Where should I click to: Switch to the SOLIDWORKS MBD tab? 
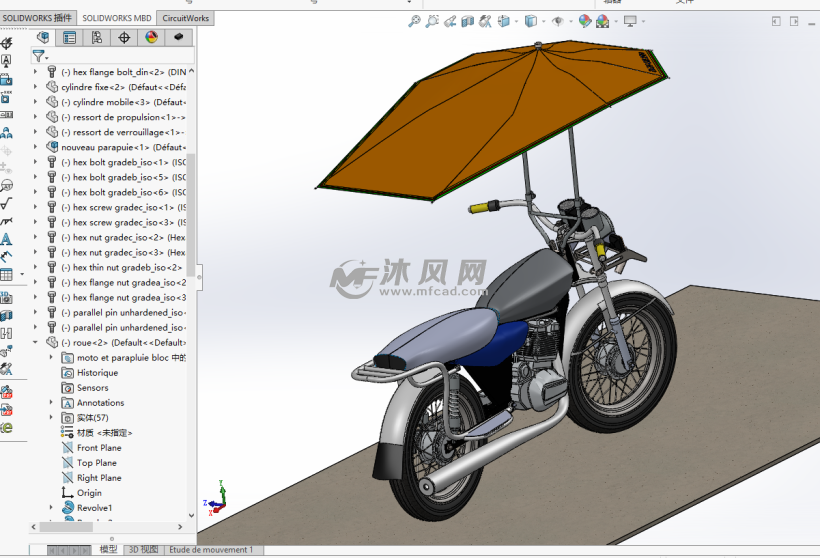117,18
